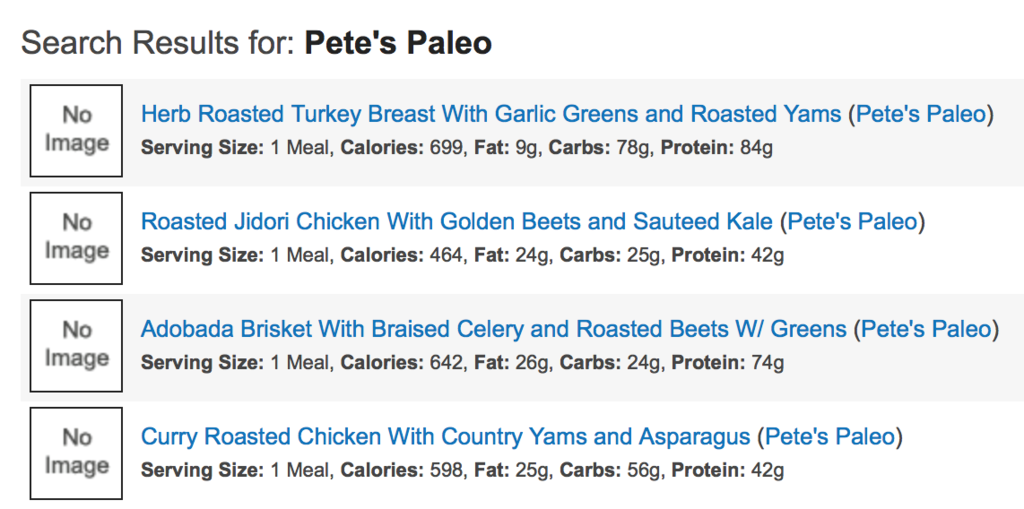Click Pete's Paleo brand link beside Curry Chicken
Image resolution: width=1024 pixels, height=509 pixels.
coord(829,437)
